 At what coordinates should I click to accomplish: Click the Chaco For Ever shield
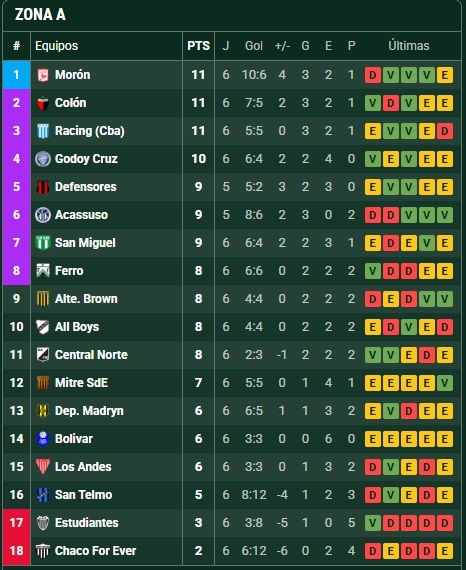click(43, 551)
